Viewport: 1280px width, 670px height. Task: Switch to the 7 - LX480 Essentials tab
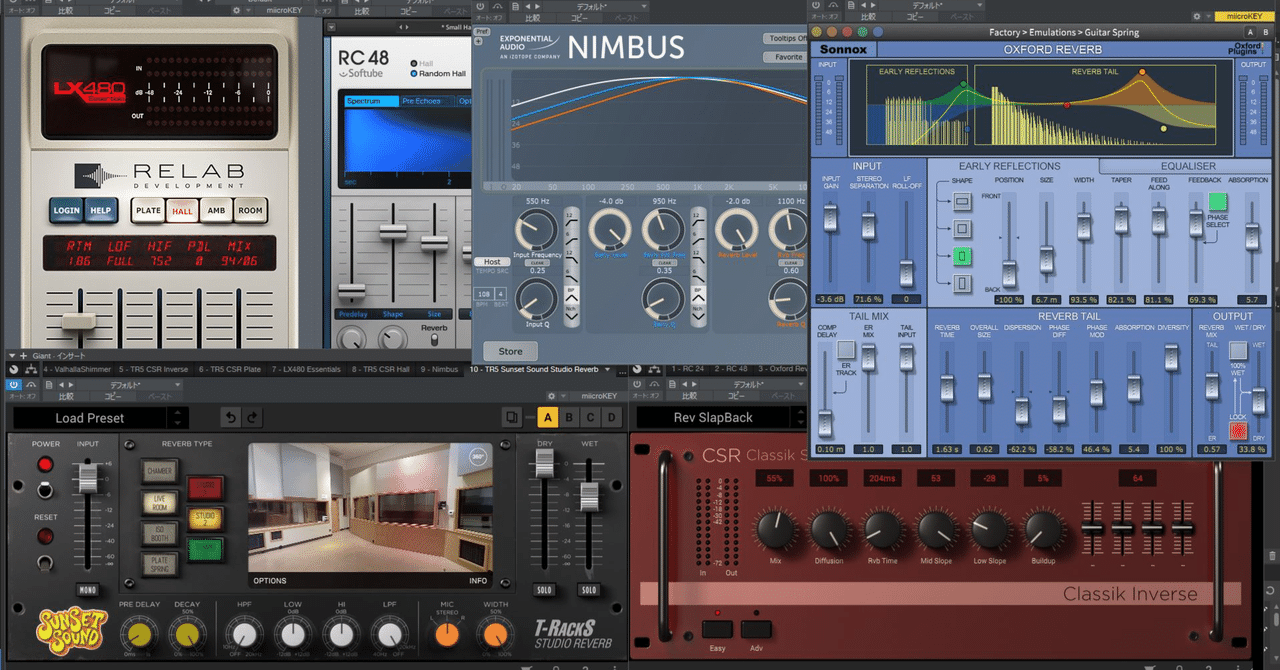point(307,369)
